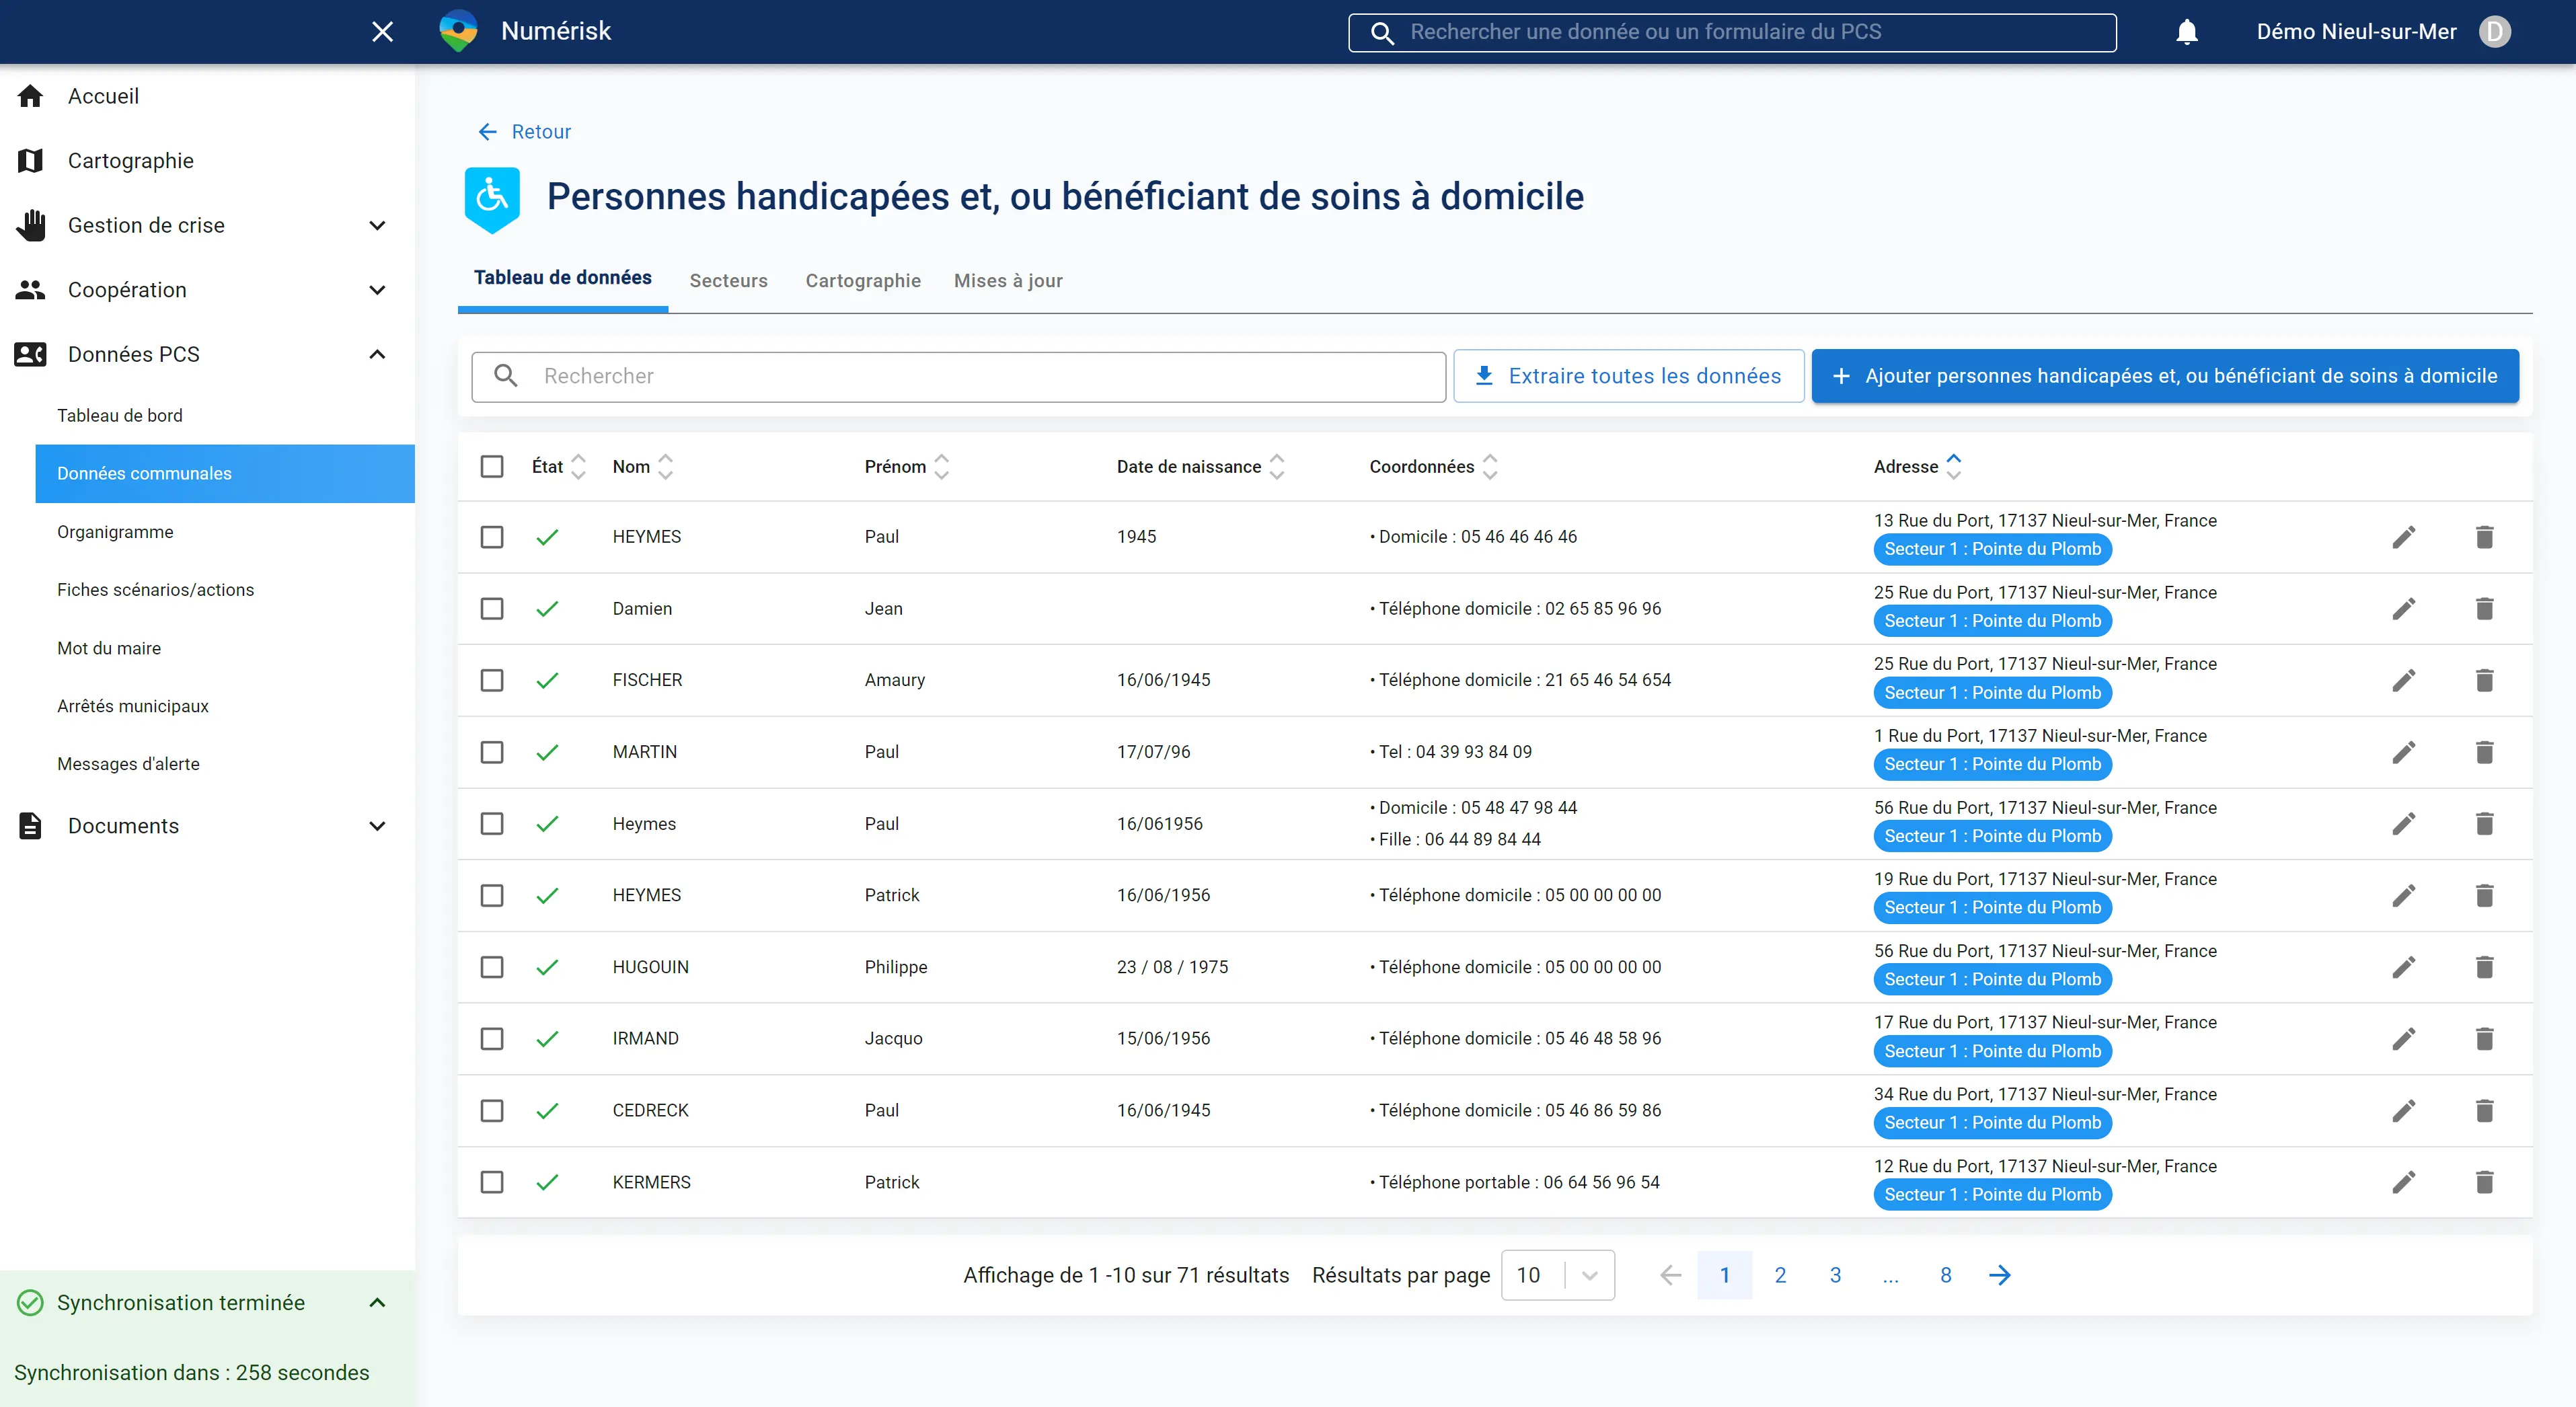Click the Retour link

(x=524, y=132)
